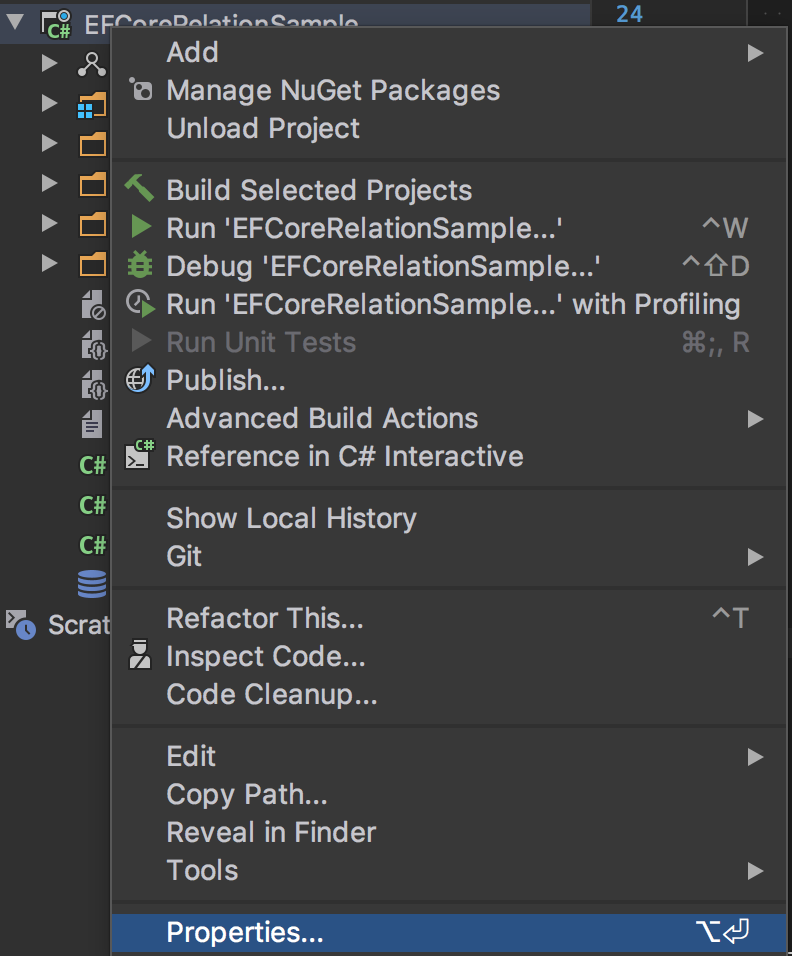The image size is (792, 956).
Task: Click the database file icon in tree
Action: click(92, 583)
